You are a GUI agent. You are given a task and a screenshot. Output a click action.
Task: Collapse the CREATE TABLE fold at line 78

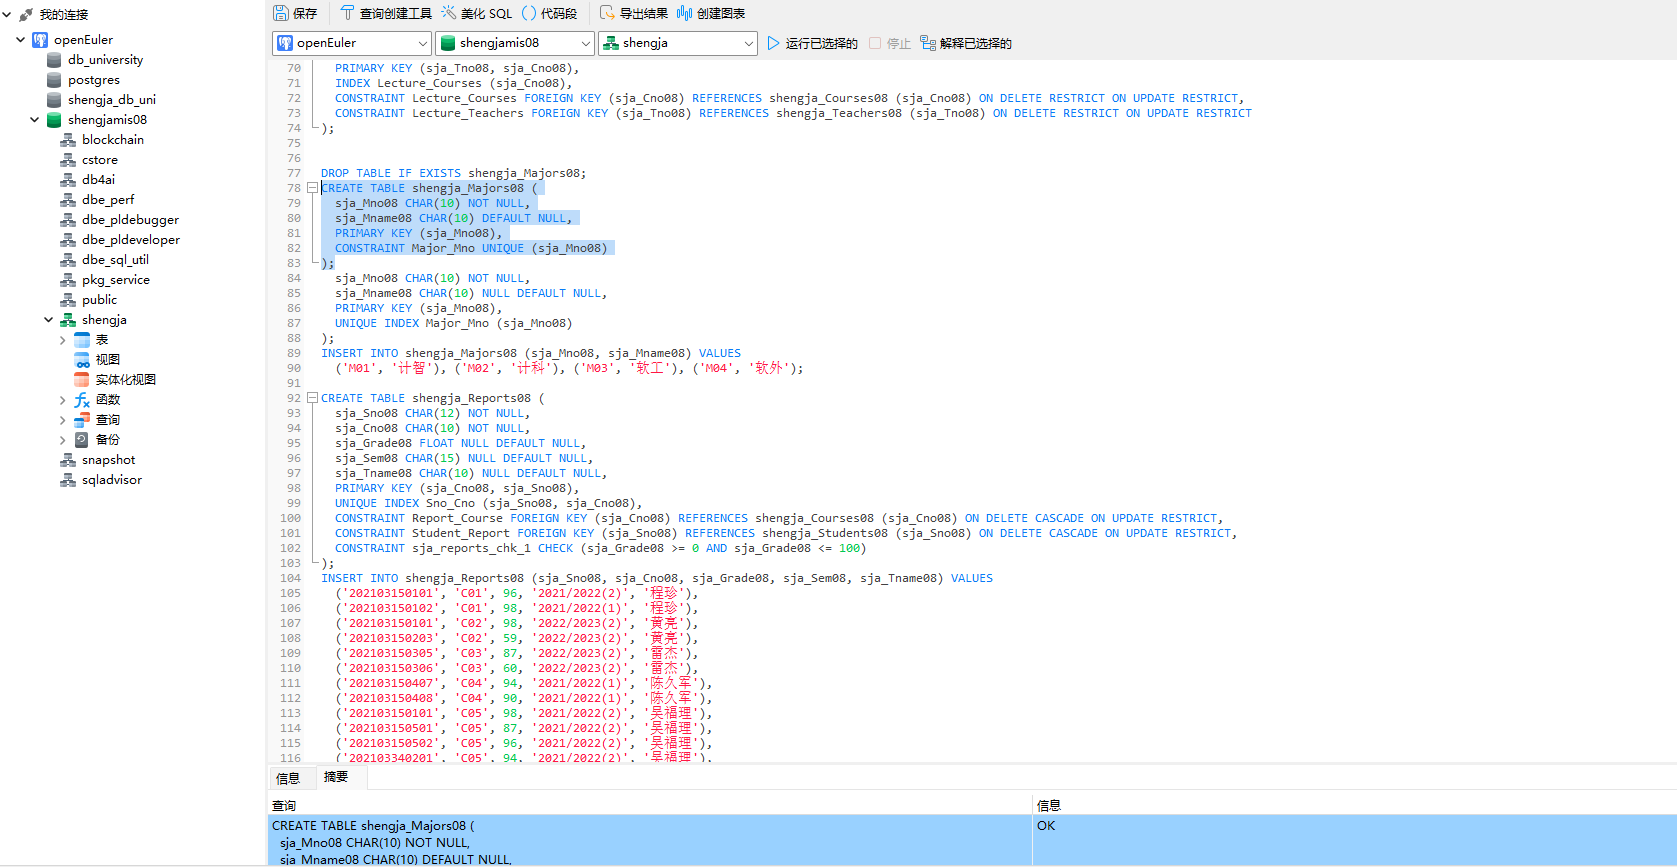[312, 188]
